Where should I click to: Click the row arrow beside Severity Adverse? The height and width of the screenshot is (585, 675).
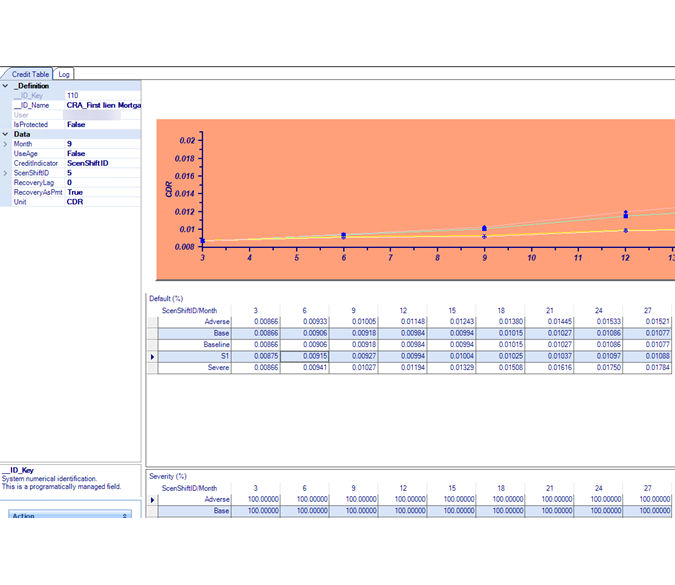click(x=152, y=499)
